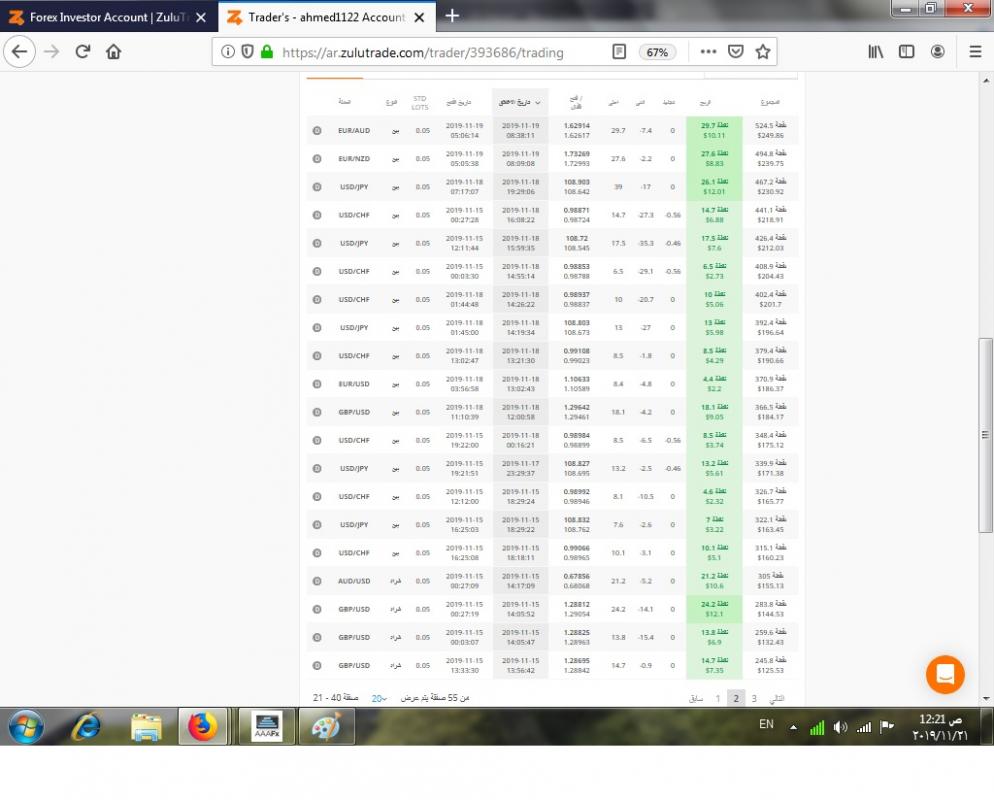994x800 pixels.
Task: Open tracking protection shield panel
Action: (247, 52)
